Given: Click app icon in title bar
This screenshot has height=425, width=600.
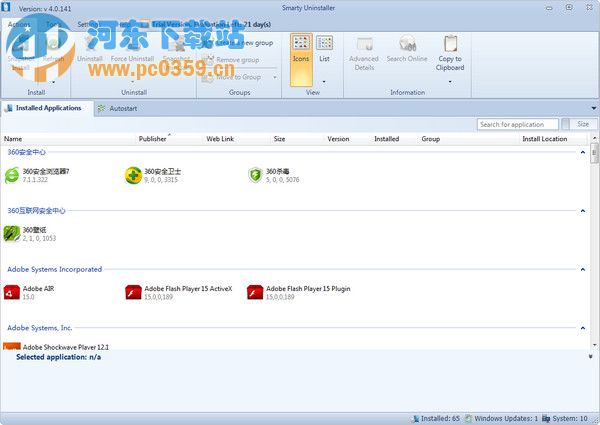Looking at the screenshot, I should pyautogui.click(x=5, y=7).
